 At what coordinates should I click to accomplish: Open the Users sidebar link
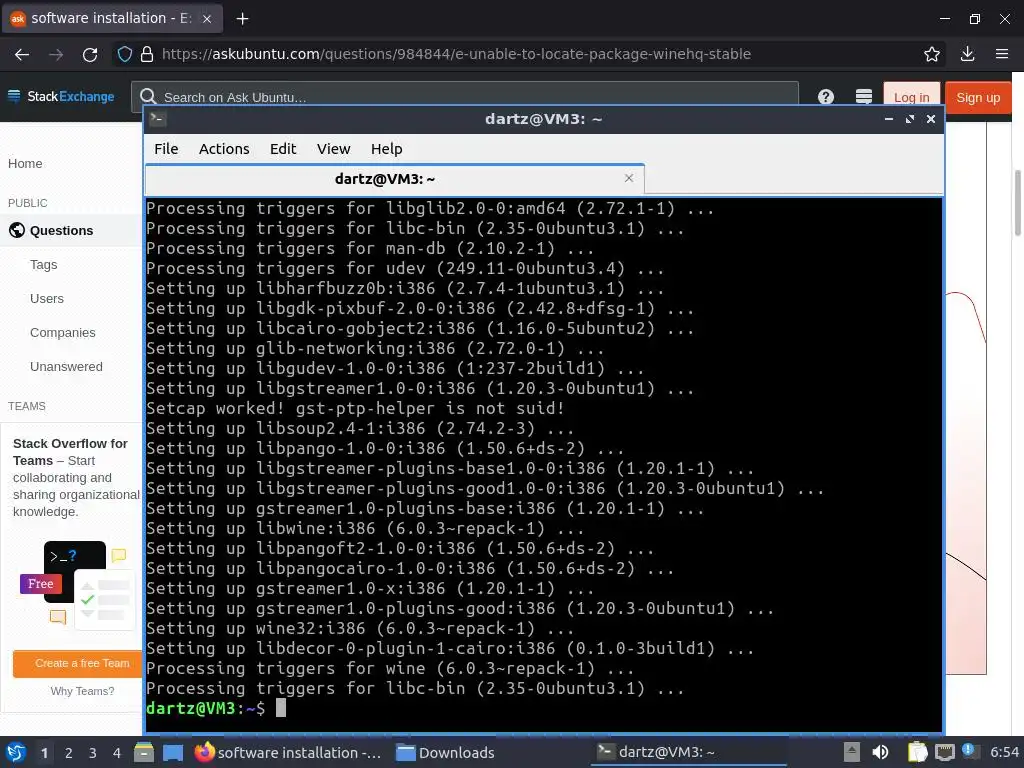coord(46,298)
